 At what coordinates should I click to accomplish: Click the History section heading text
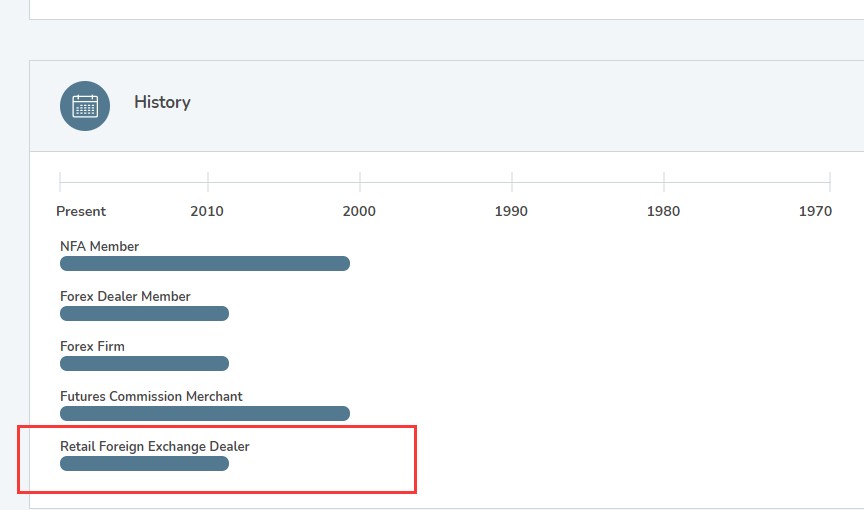coord(162,102)
